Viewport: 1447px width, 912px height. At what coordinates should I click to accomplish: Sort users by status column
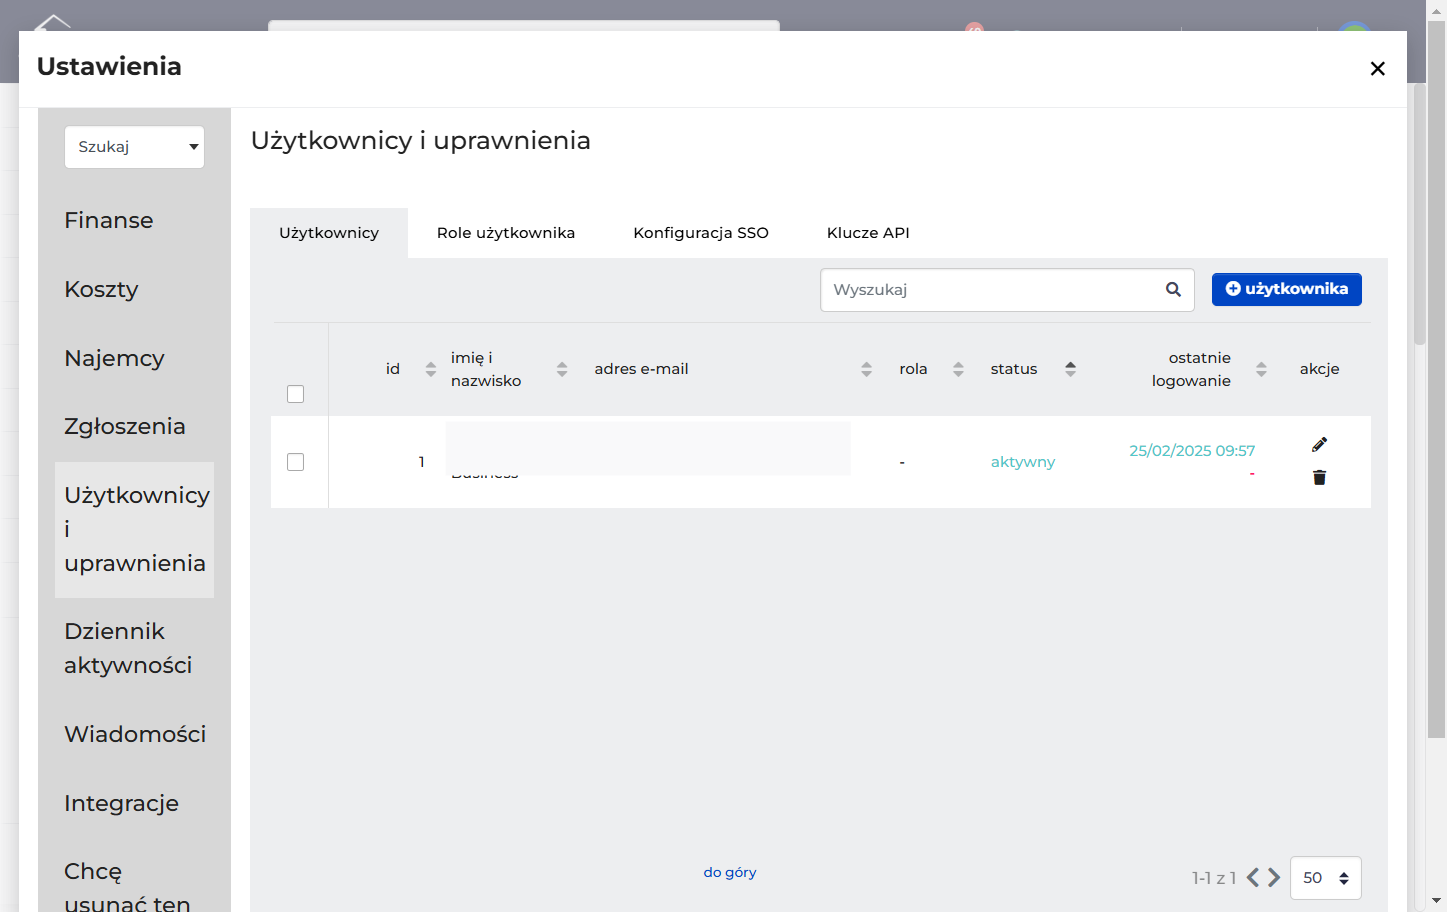(x=1070, y=369)
